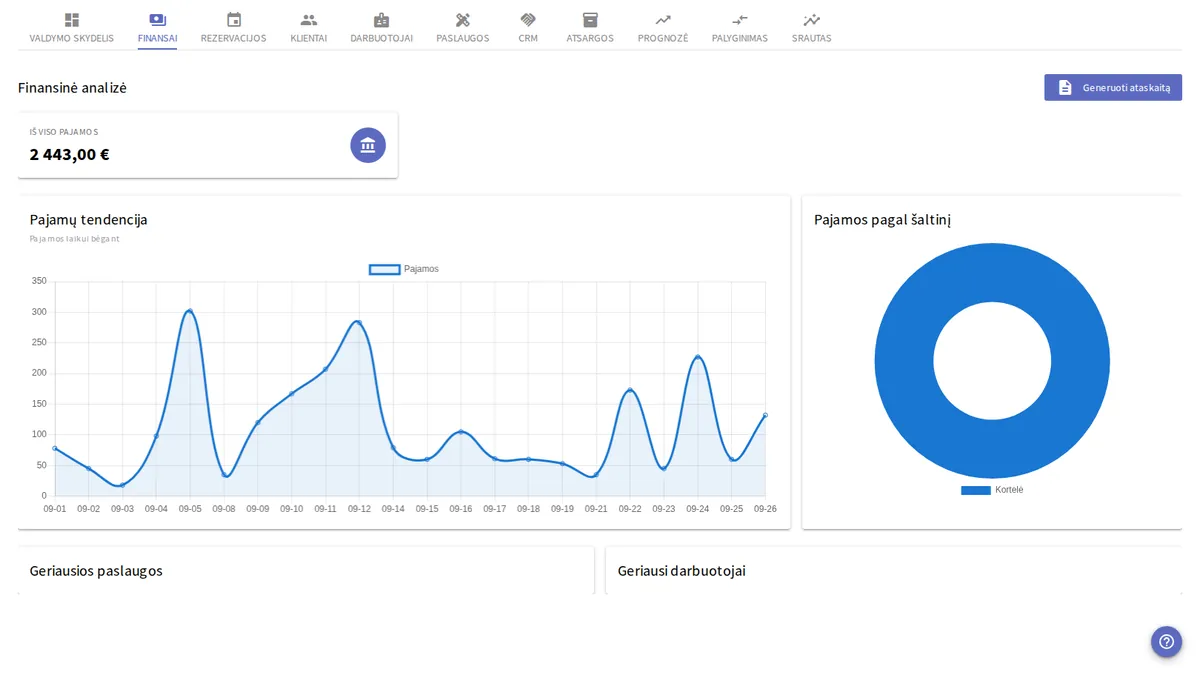This screenshot has height=675, width=1200.
Task: Switch to the Palyginimas tab
Action: click(740, 28)
